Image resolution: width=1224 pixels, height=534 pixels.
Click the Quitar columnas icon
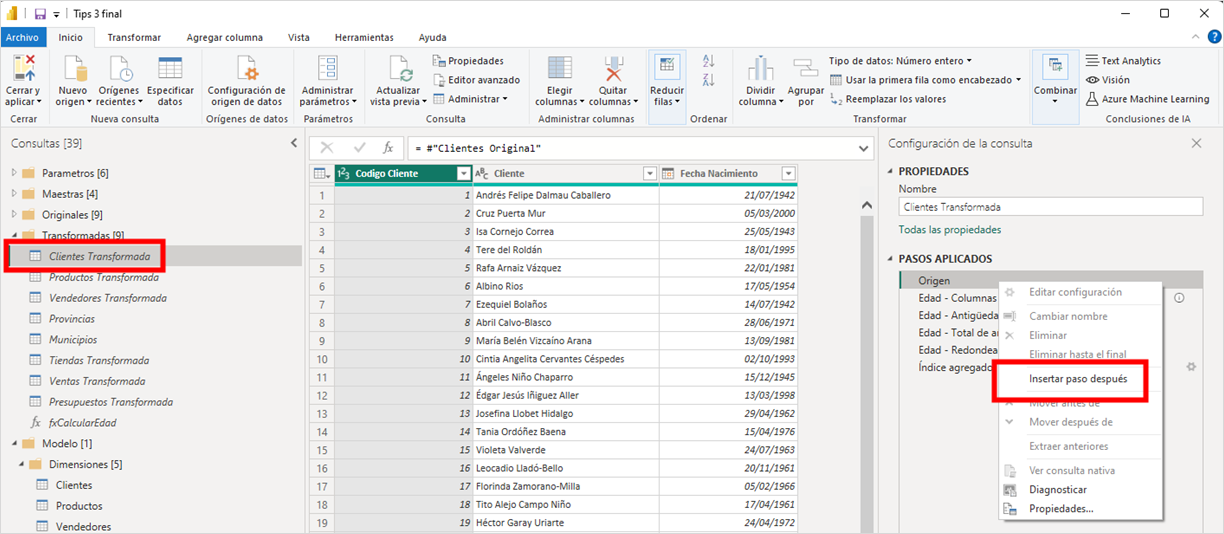point(613,69)
